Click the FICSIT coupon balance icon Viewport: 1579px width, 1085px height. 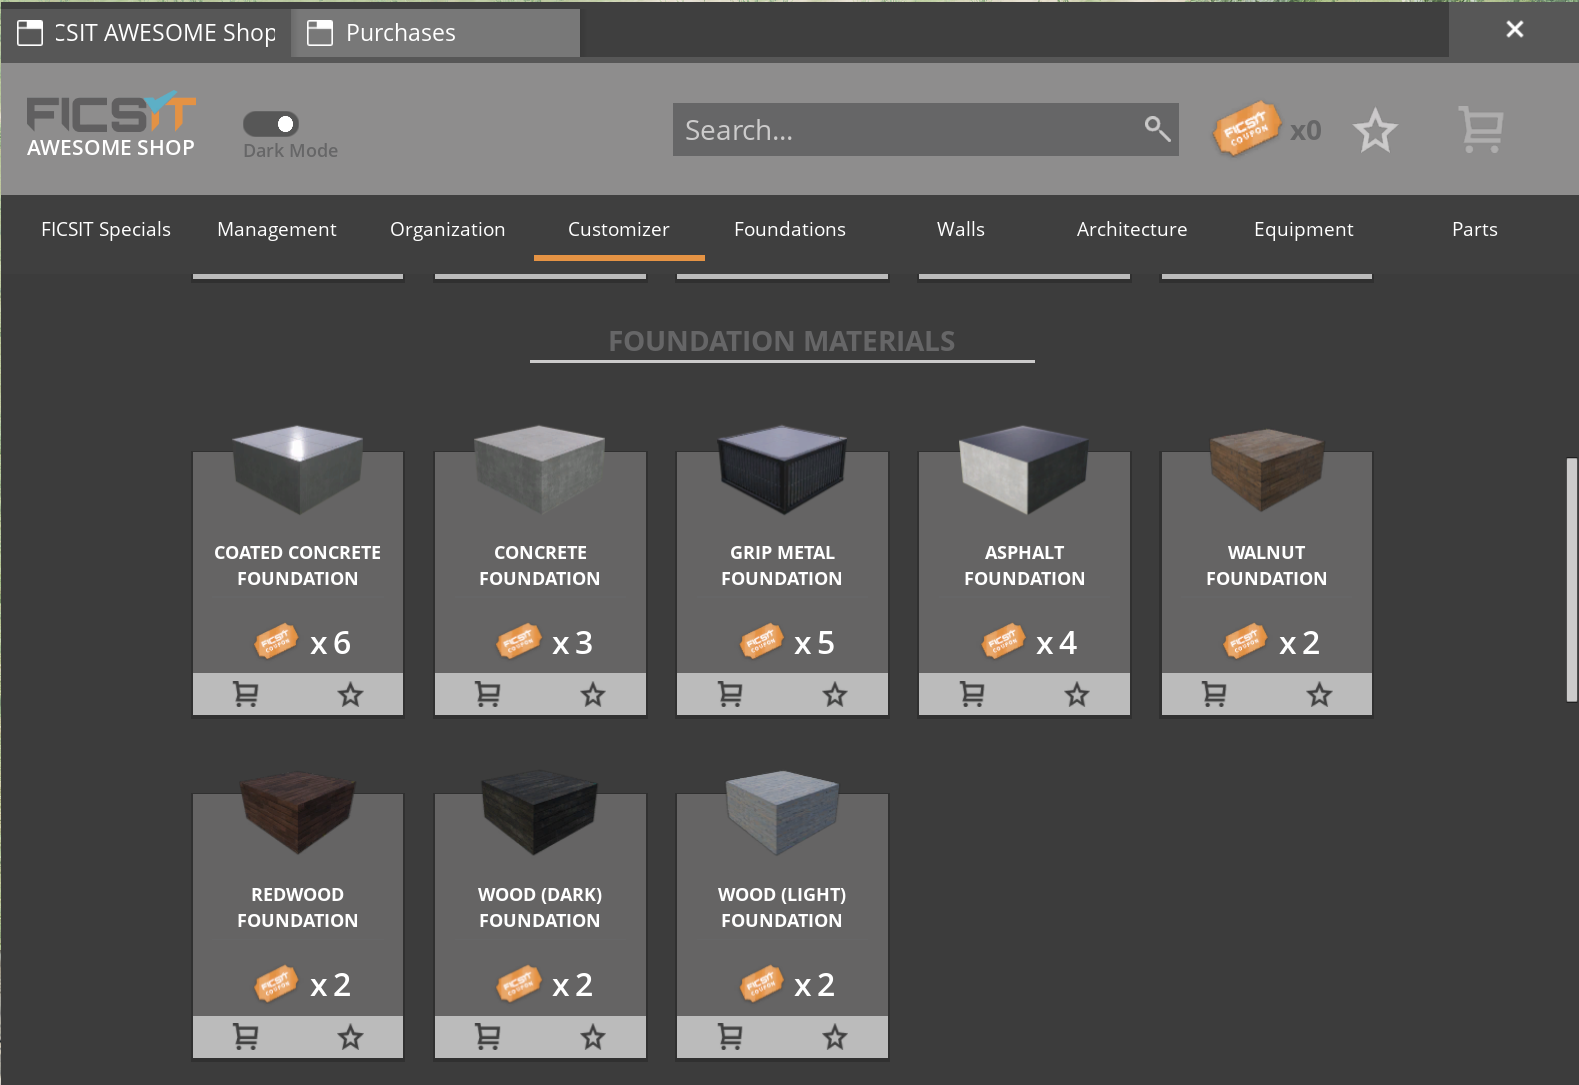click(1246, 129)
